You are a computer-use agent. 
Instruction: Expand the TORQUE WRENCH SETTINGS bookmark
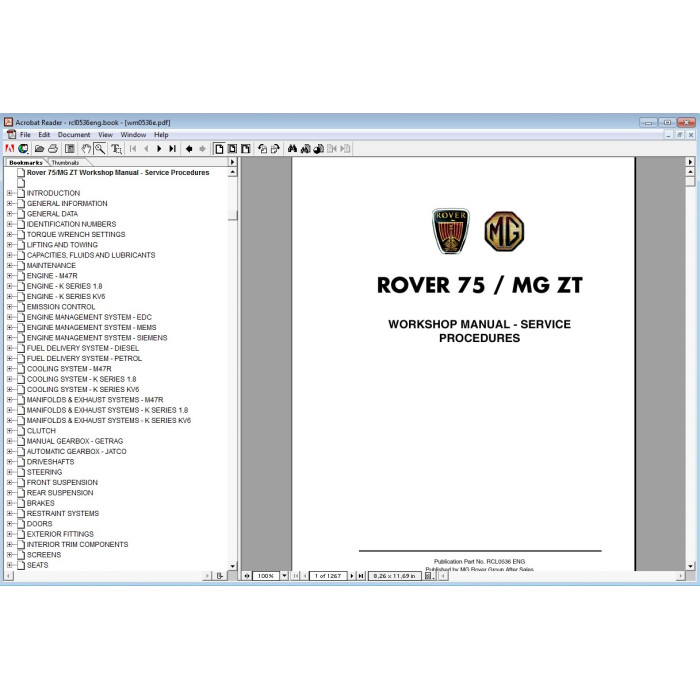pos(9,234)
